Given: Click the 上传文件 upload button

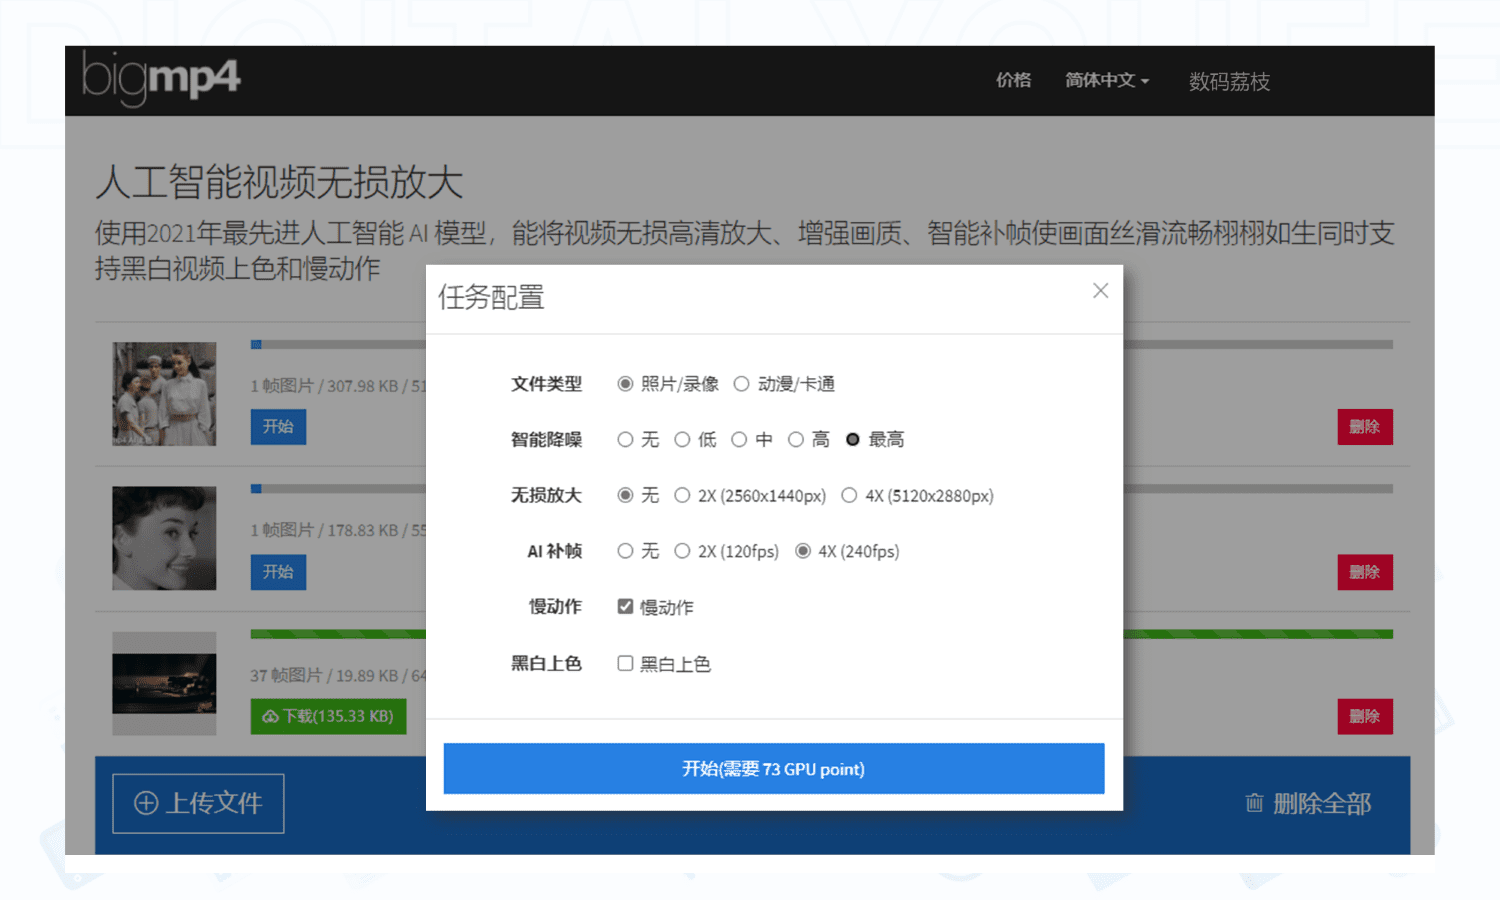Looking at the screenshot, I should [198, 803].
